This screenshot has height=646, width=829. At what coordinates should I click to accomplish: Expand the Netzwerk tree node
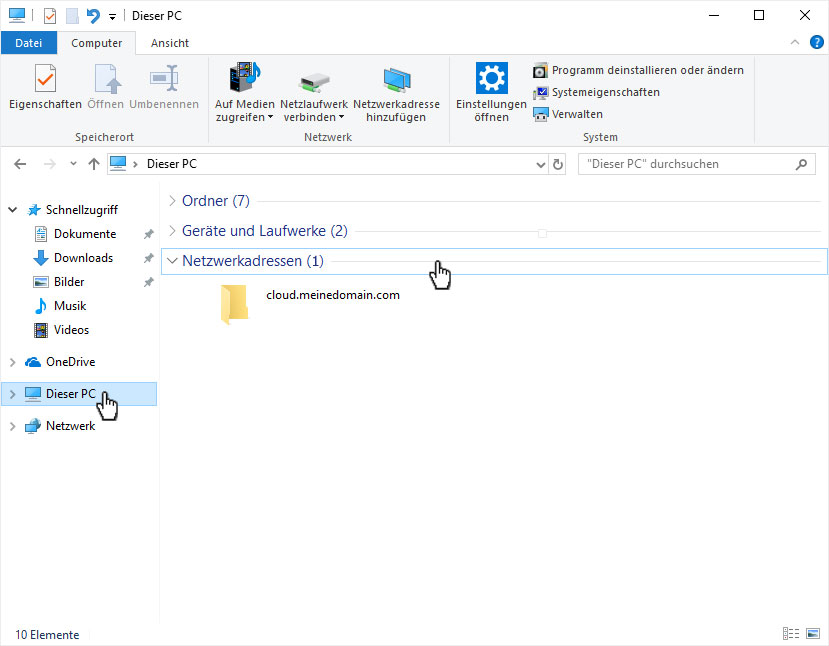point(13,426)
